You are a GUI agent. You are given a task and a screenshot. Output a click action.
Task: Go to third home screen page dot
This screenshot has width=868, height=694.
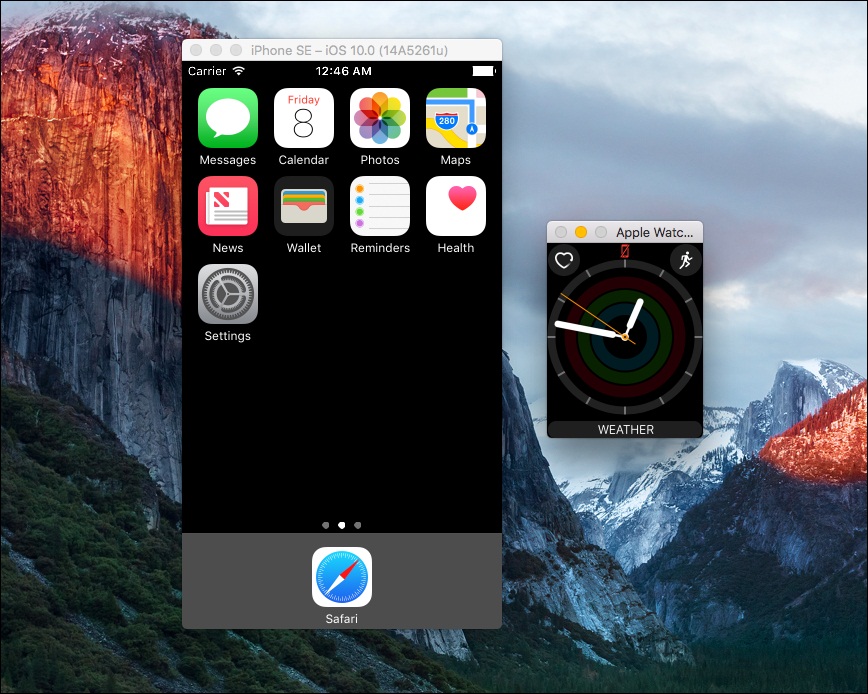pos(358,525)
